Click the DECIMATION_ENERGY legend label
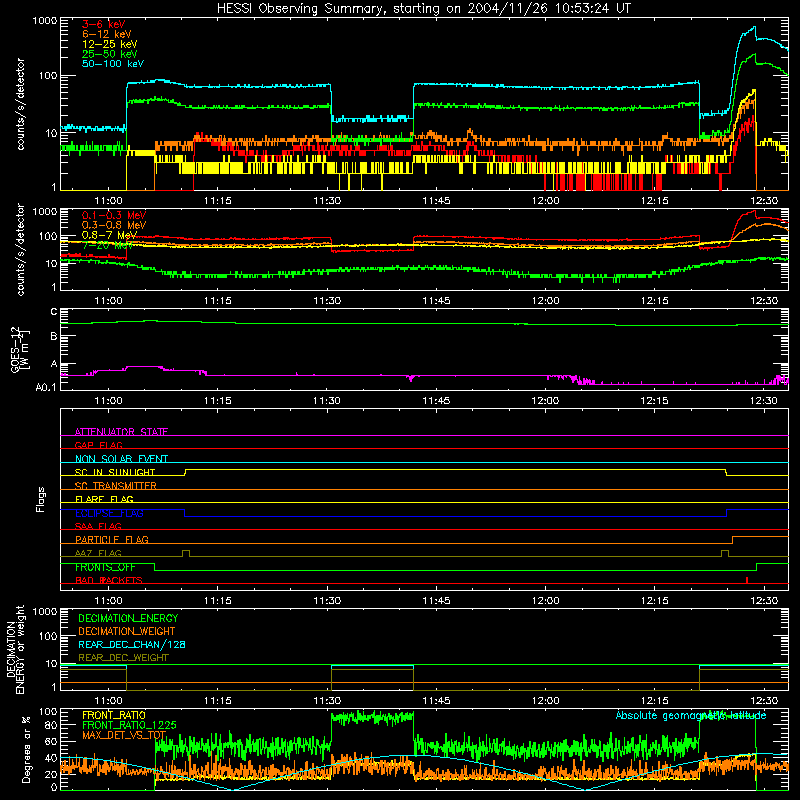The image size is (800, 800). (128, 618)
